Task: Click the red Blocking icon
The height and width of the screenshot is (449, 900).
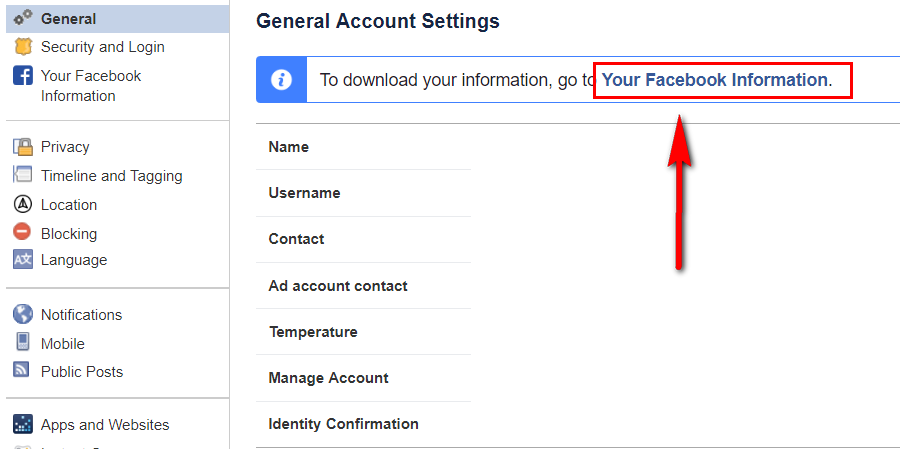Action: tap(22, 232)
